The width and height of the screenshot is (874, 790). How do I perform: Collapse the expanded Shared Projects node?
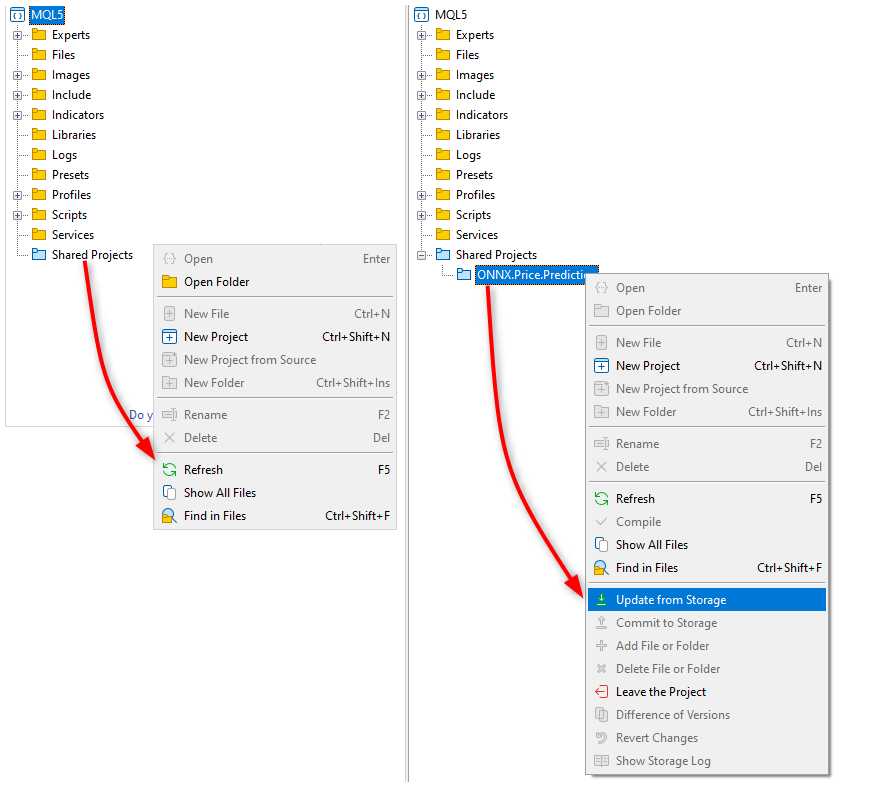(422, 255)
